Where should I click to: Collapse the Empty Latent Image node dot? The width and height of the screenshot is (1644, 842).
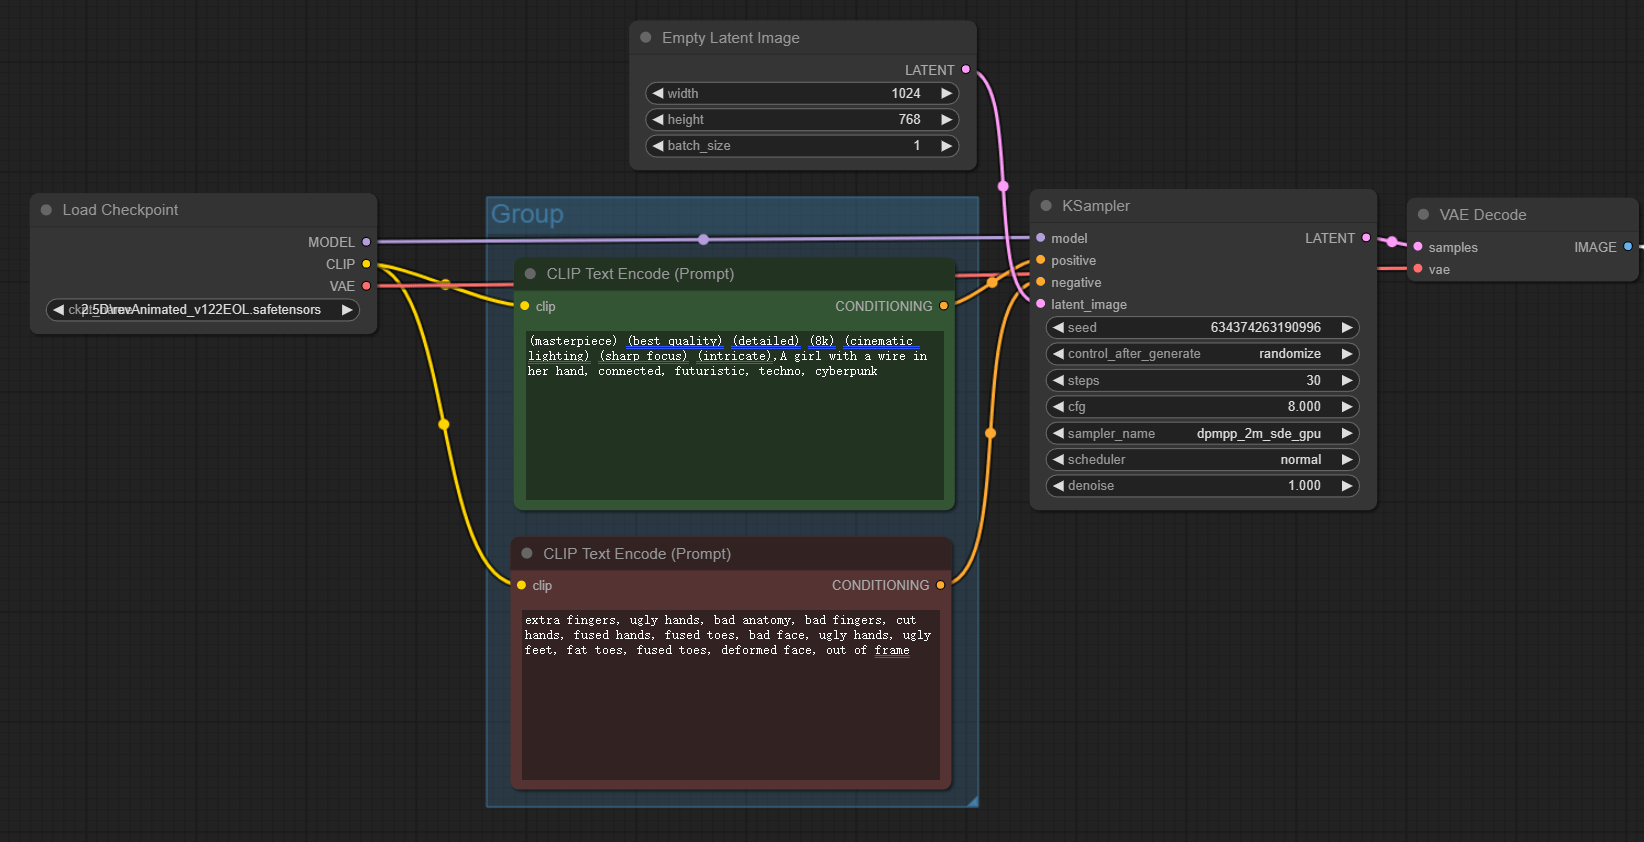coord(646,38)
